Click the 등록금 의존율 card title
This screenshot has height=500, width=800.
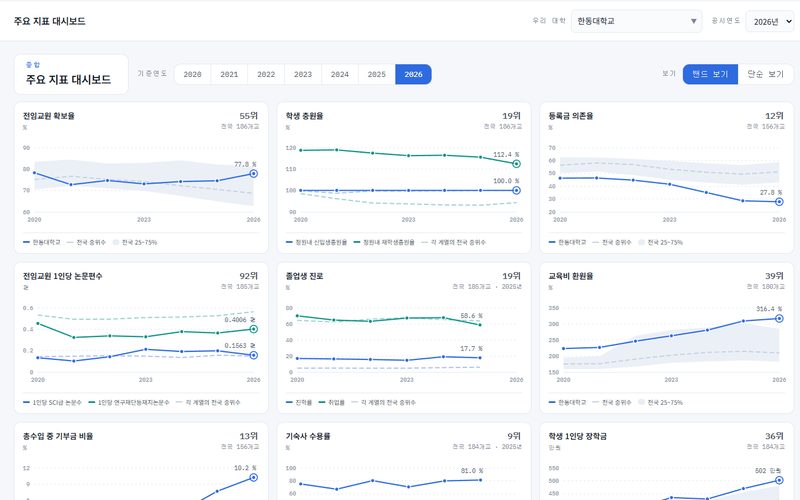pyautogui.click(x=571, y=116)
